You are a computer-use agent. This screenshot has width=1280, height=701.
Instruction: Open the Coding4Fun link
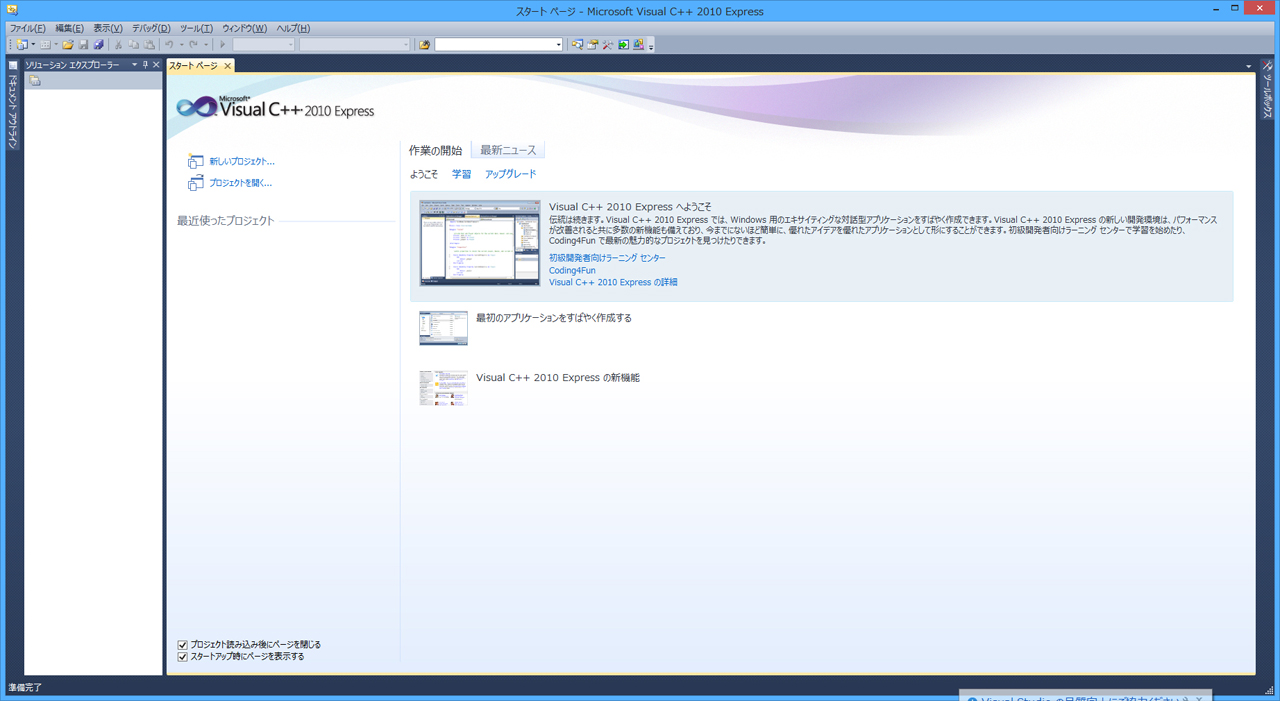[x=572, y=270]
